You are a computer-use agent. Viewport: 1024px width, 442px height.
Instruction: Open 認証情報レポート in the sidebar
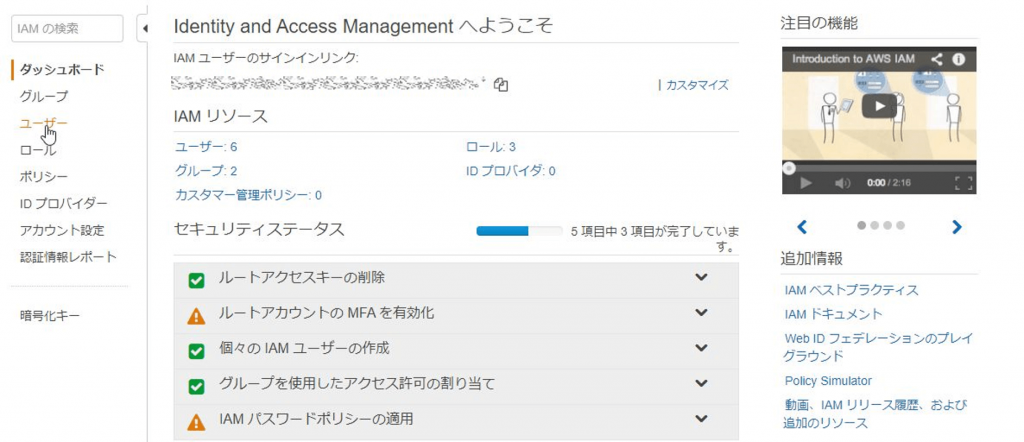[x=68, y=257]
